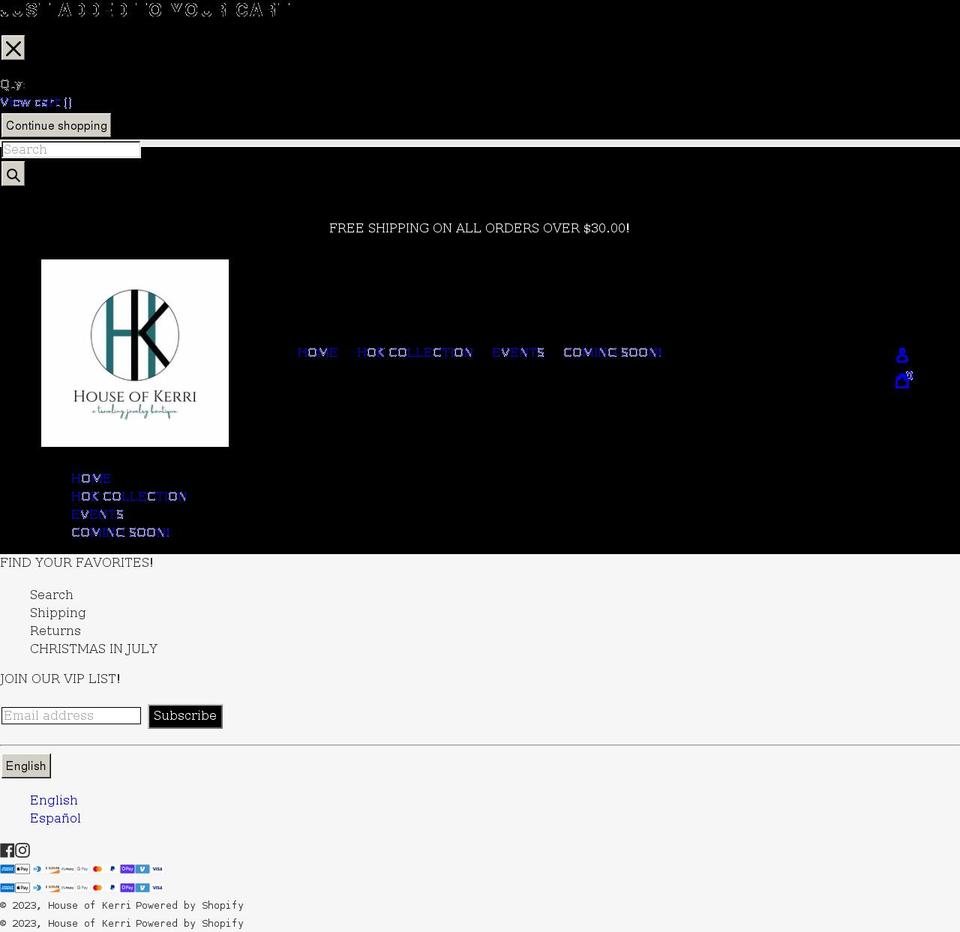Open the account login person icon
The width and height of the screenshot is (960, 932).
coord(902,355)
